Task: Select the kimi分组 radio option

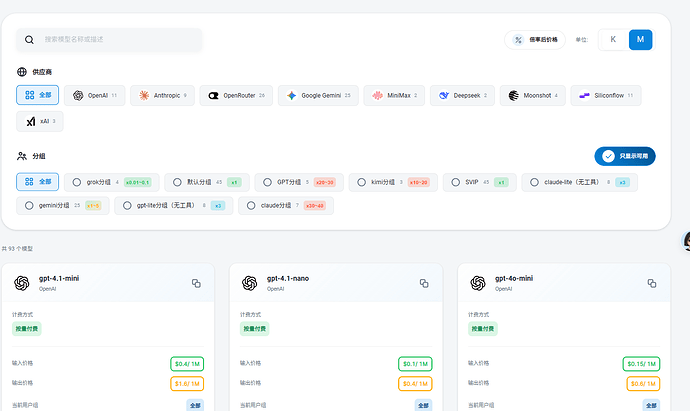Action: (x=361, y=182)
